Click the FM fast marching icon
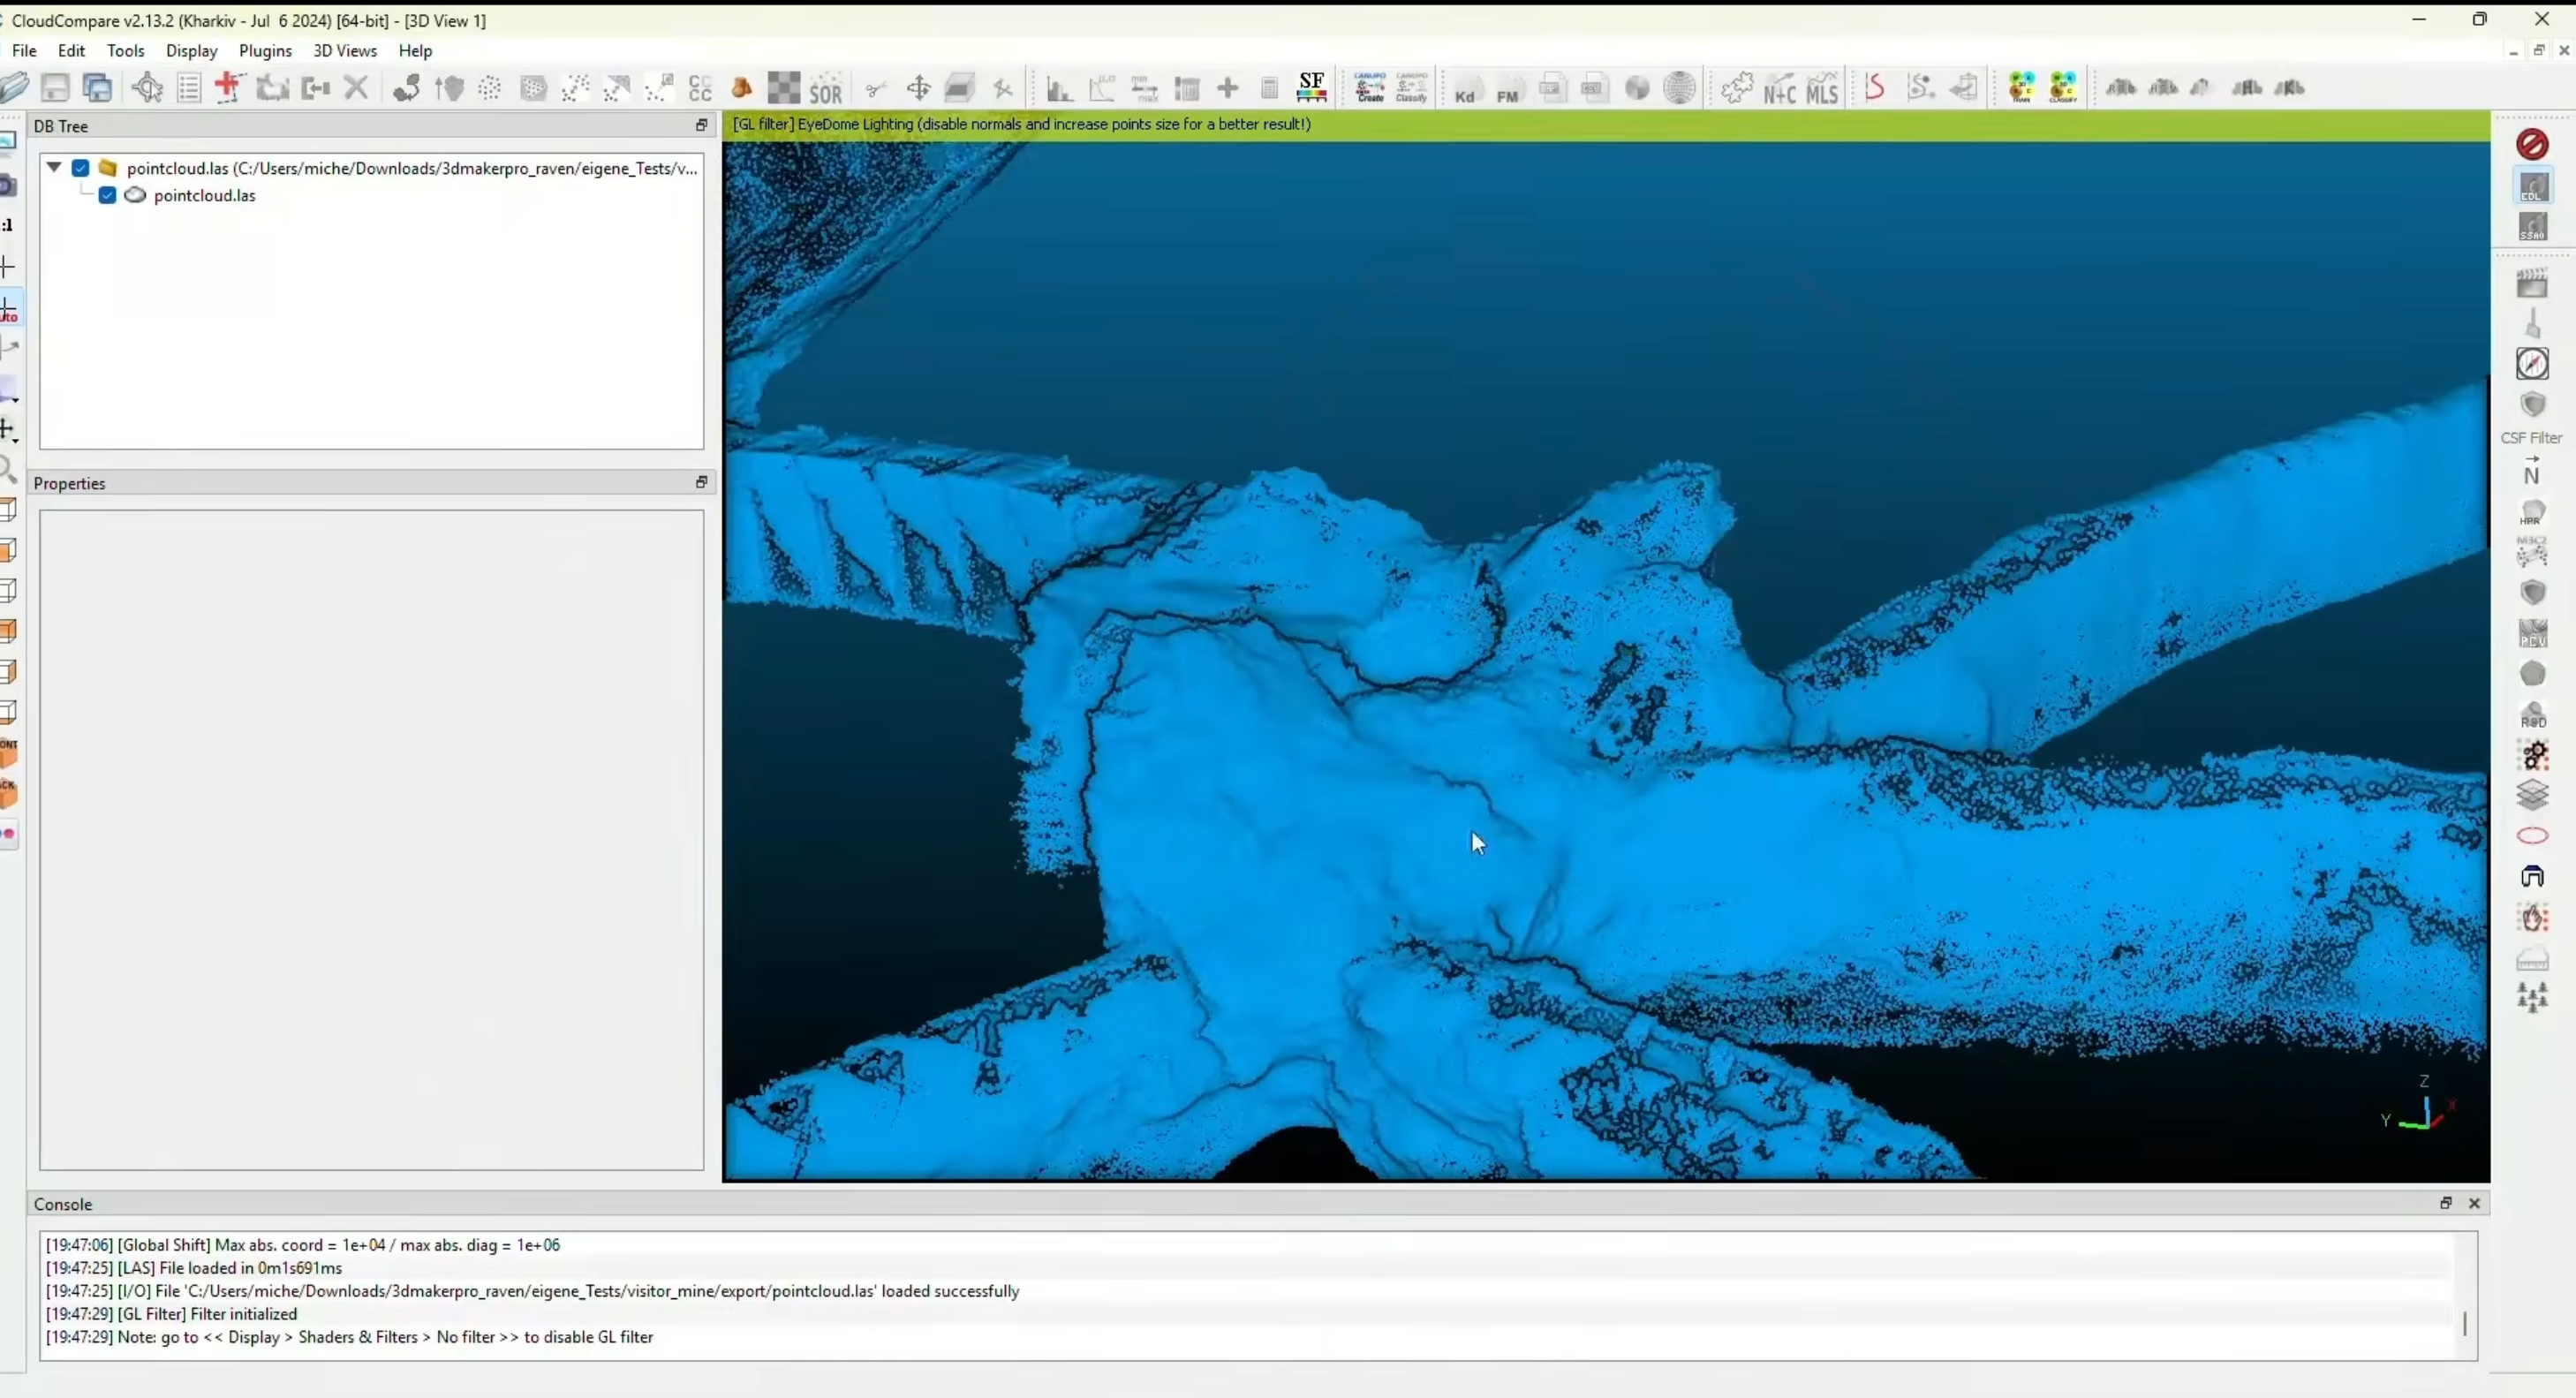The height and width of the screenshot is (1398, 2576). 1508,88
